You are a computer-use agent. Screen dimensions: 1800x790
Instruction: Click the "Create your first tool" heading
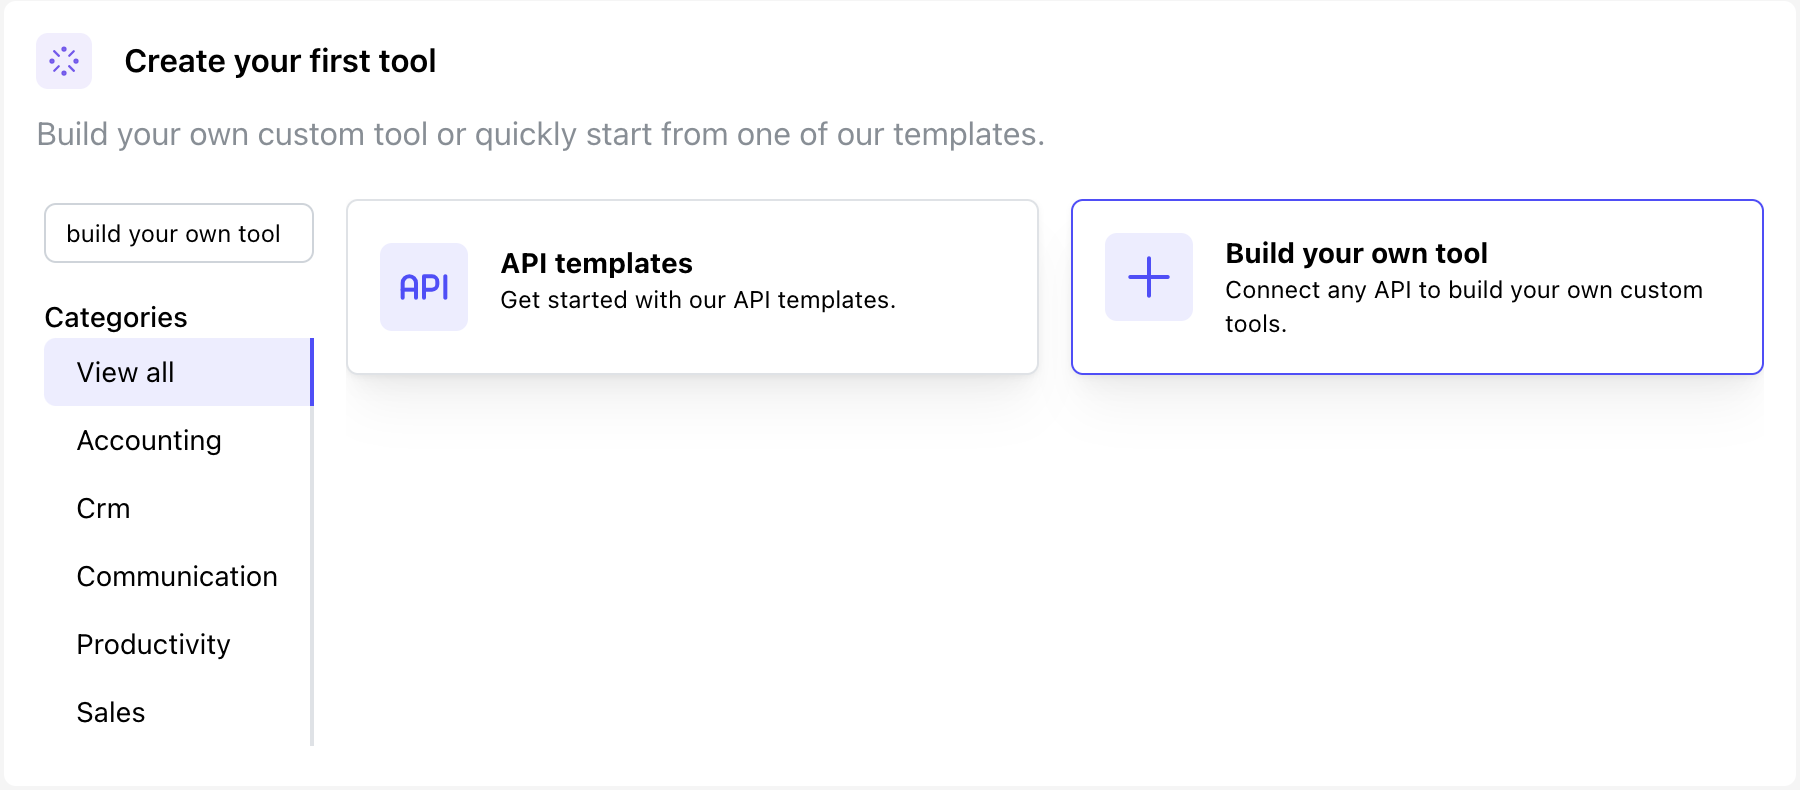pyautogui.click(x=280, y=61)
